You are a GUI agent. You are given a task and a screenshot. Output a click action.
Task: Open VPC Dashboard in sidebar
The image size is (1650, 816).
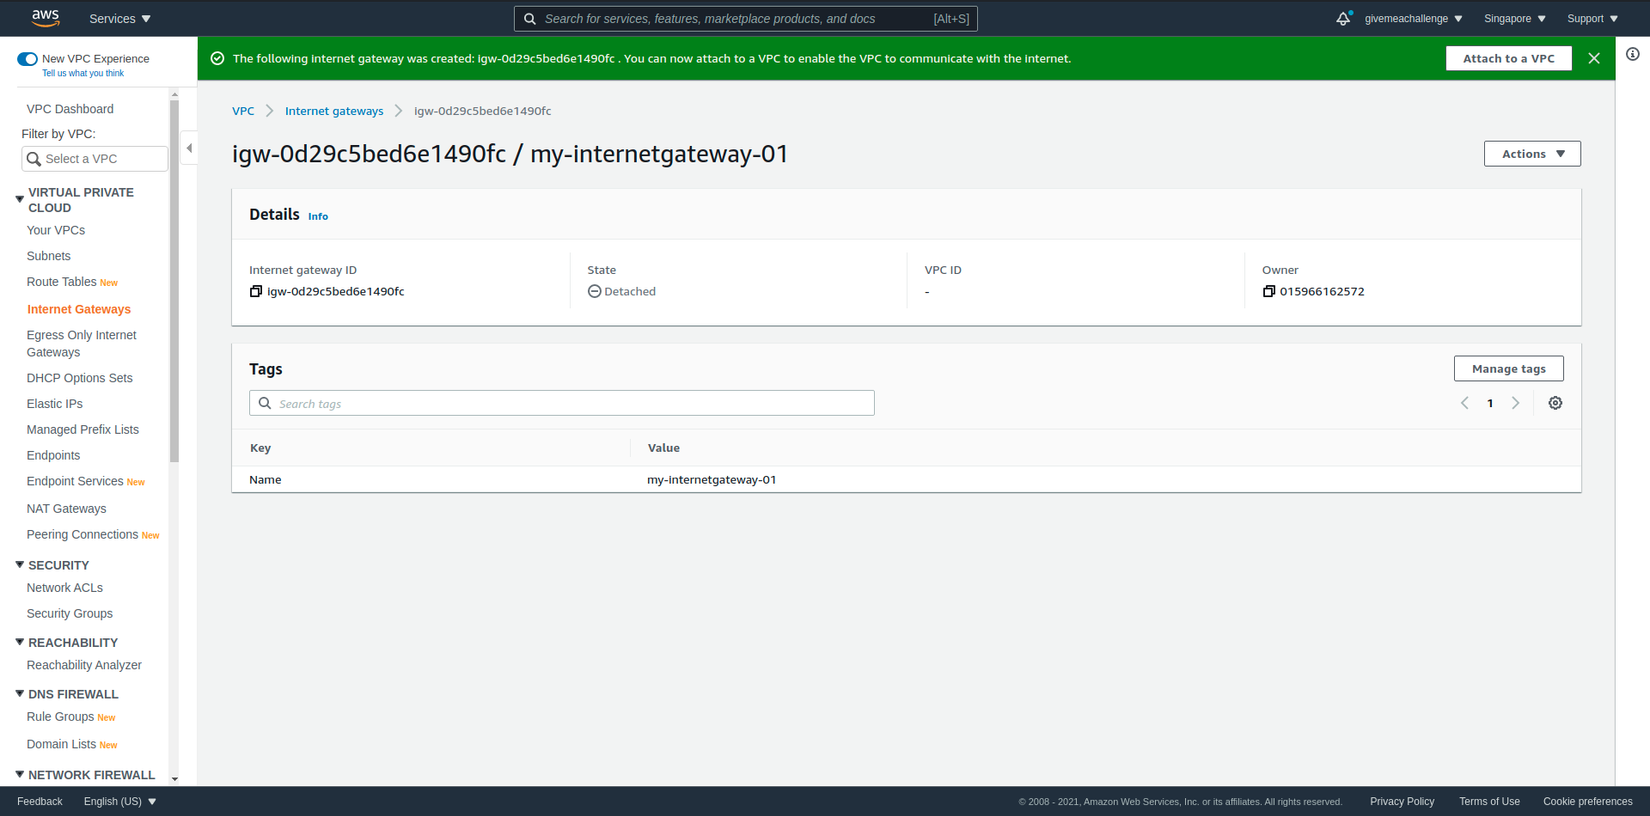point(70,109)
